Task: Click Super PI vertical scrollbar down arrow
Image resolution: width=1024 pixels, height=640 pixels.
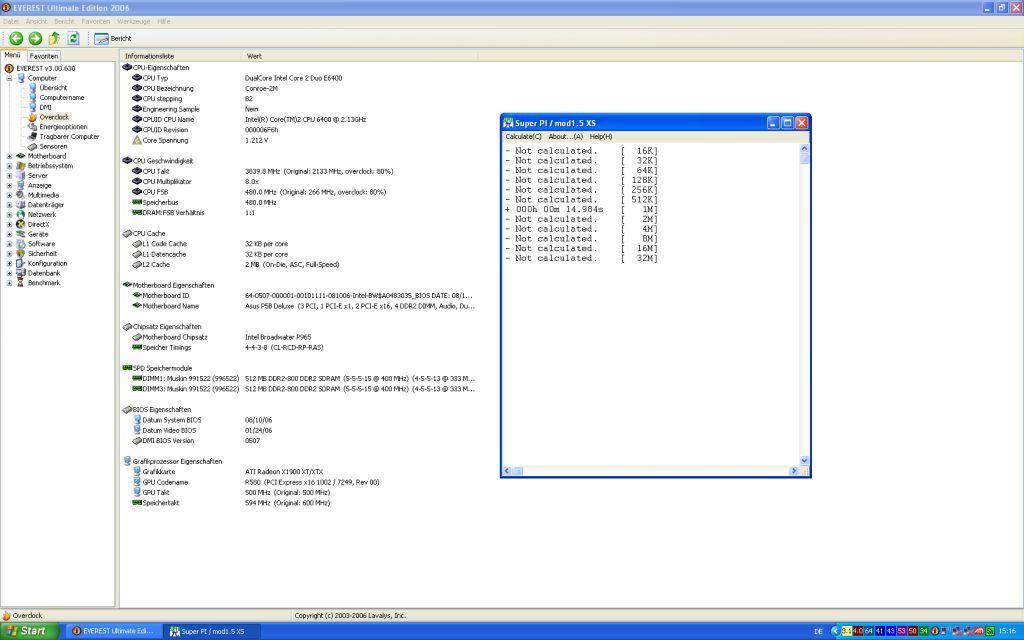Action: (x=804, y=460)
